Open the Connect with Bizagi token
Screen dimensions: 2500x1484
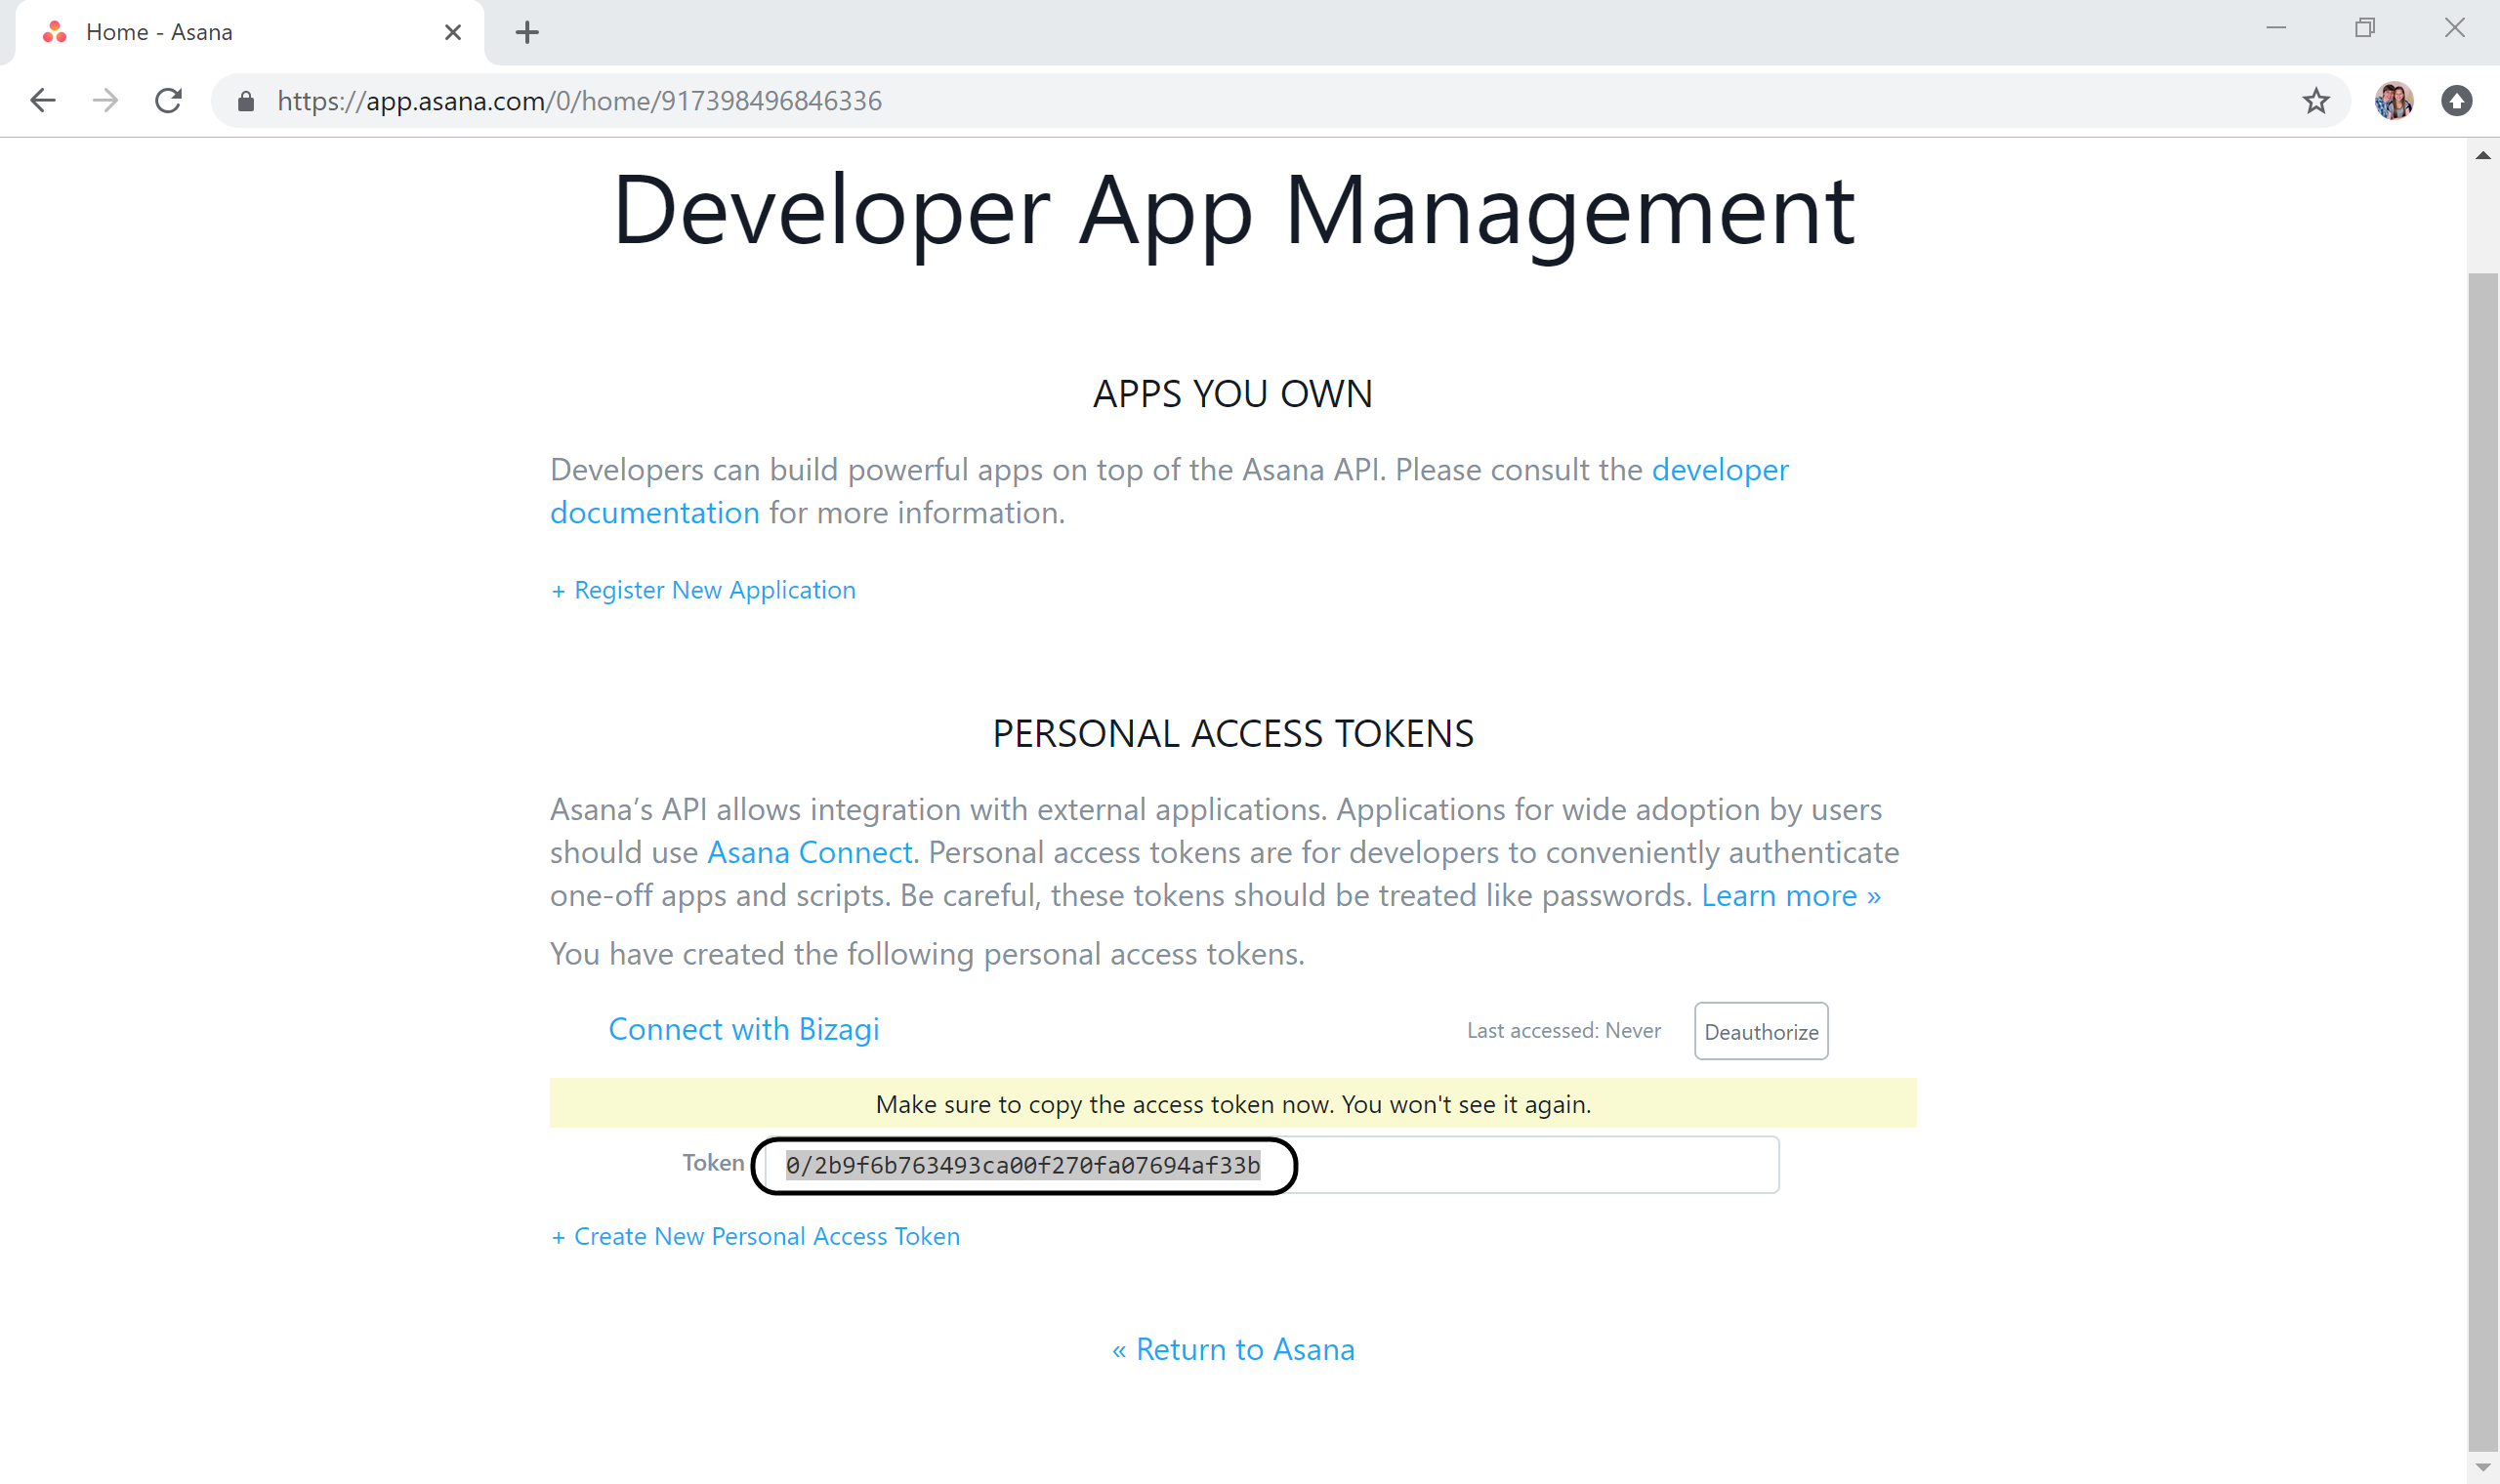(743, 1029)
